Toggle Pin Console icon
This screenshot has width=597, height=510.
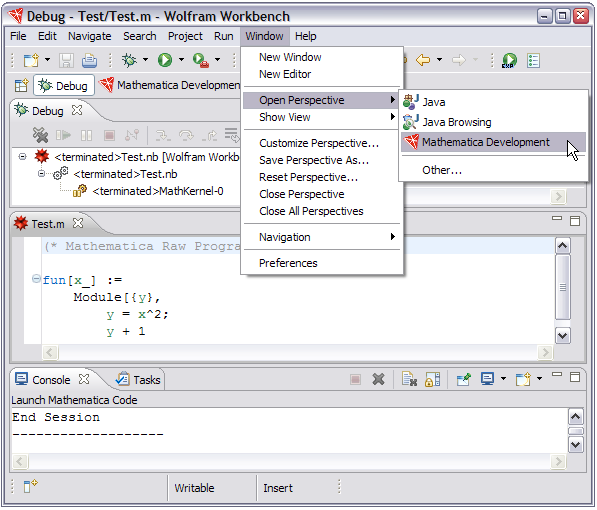pos(464,379)
